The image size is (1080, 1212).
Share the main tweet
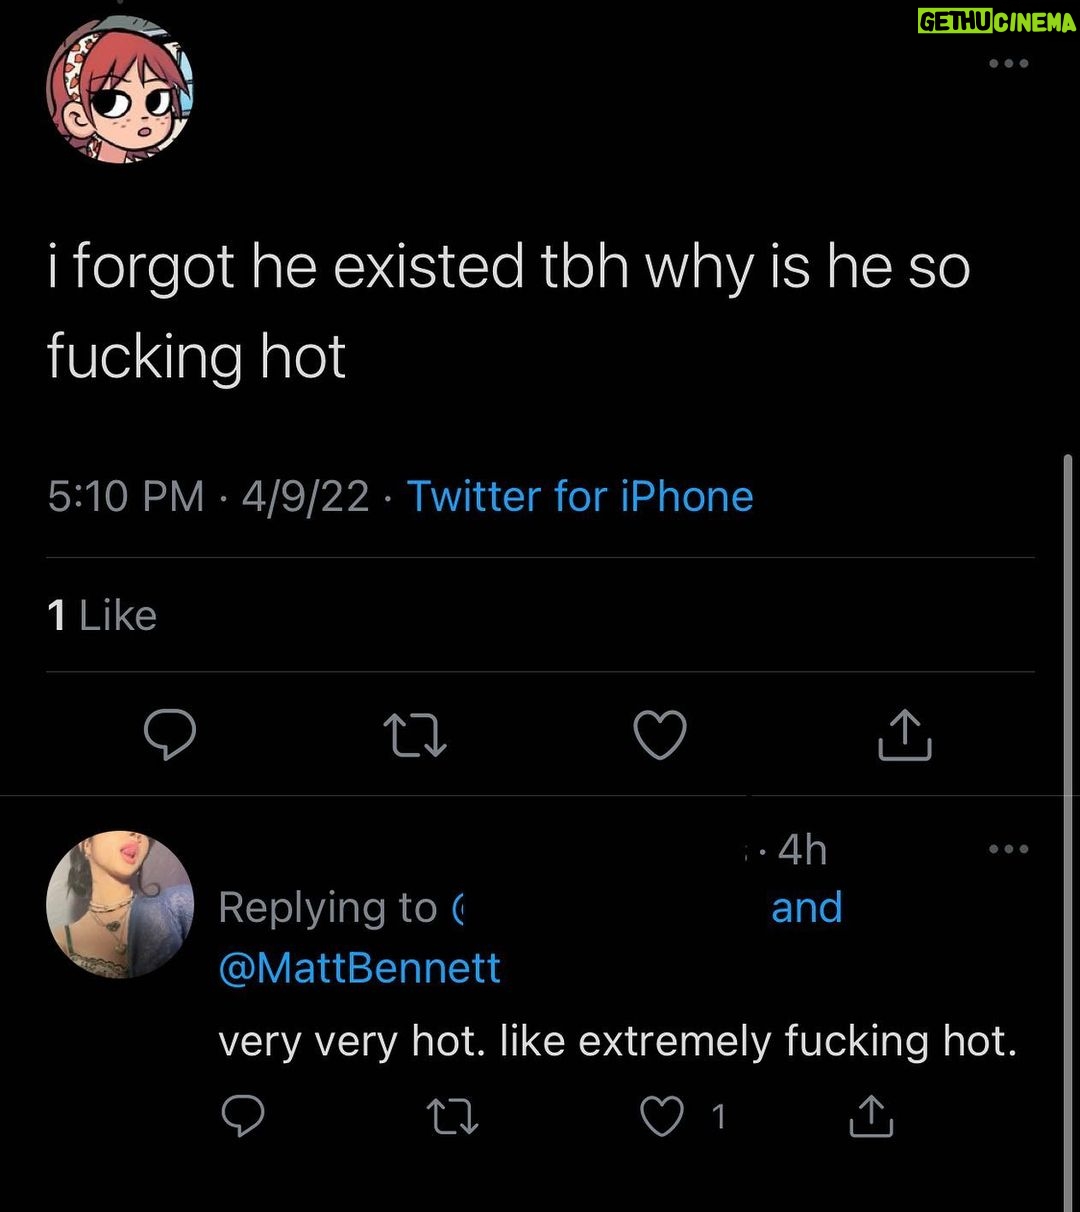pyautogui.click(x=904, y=736)
